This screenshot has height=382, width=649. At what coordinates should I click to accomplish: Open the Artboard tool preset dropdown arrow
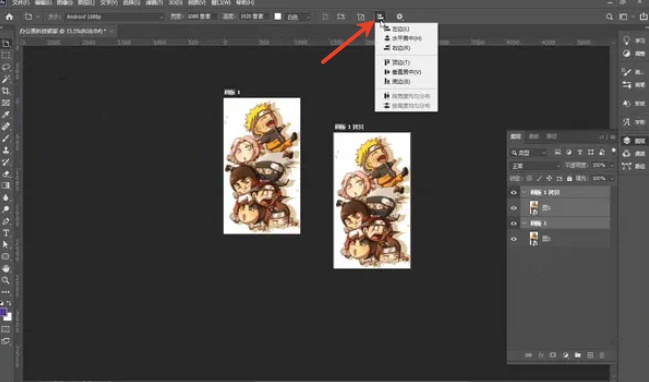pyautogui.click(x=38, y=17)
